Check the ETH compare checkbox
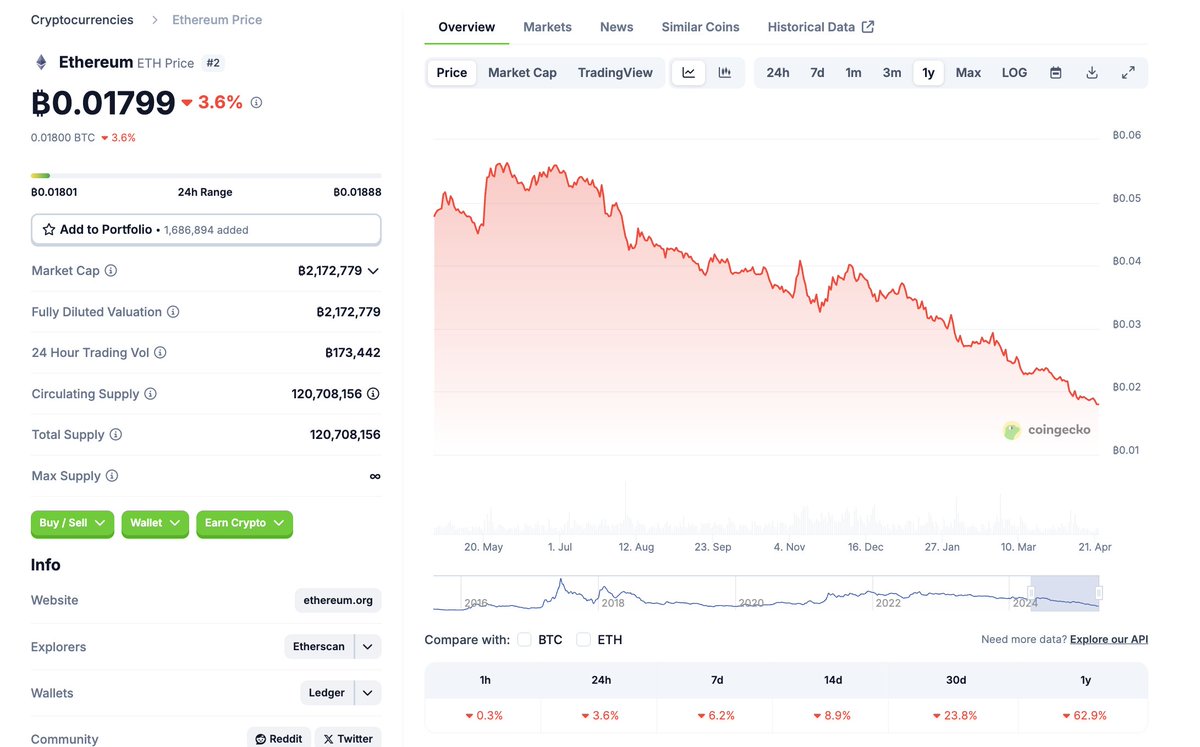 point(583,640)
